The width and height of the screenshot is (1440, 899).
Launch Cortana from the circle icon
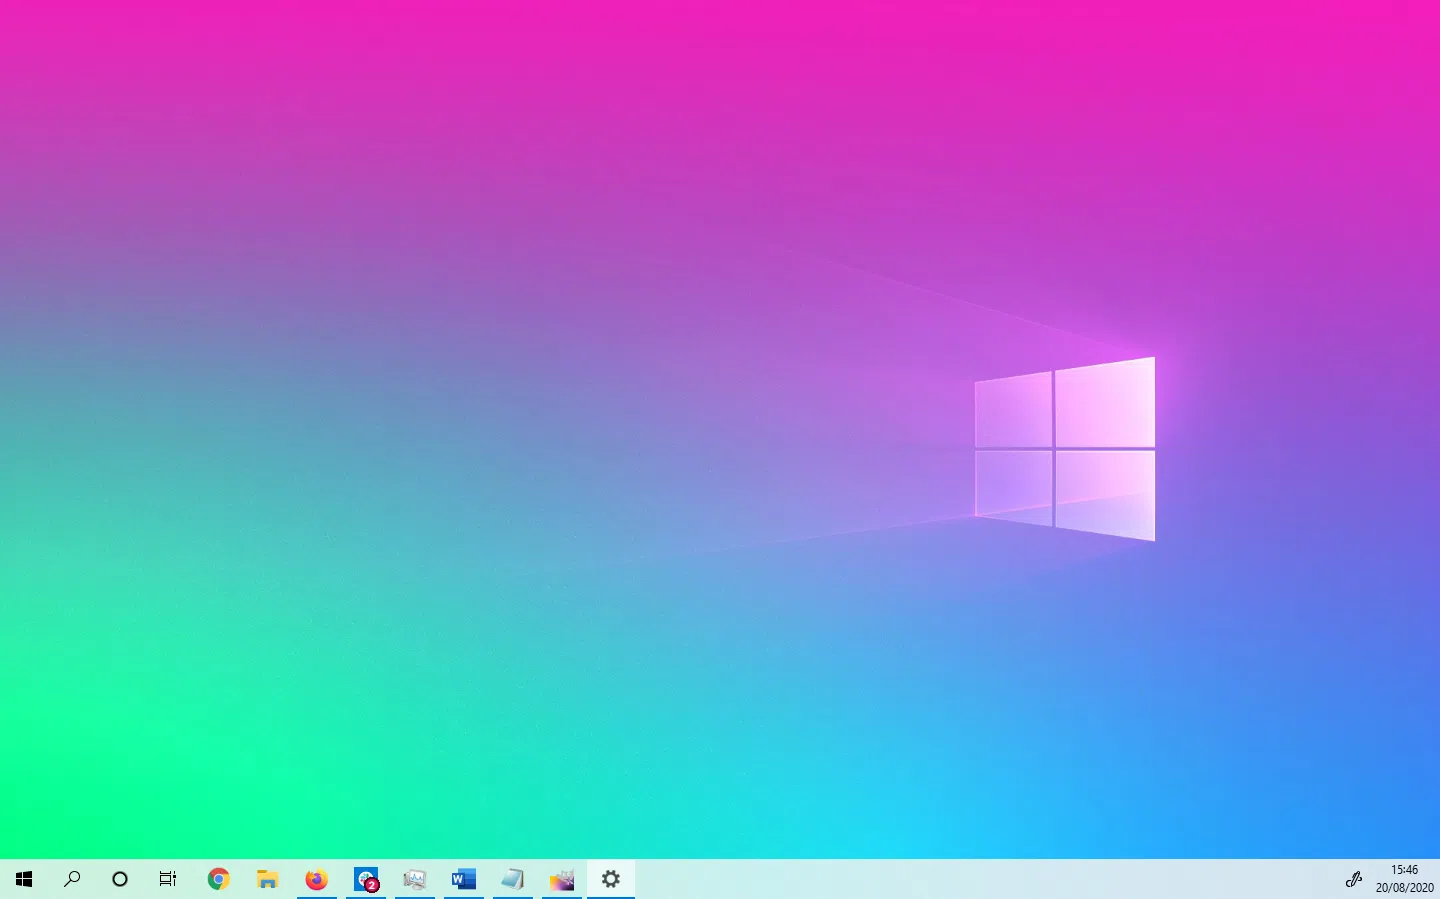(x=120, y=879)
